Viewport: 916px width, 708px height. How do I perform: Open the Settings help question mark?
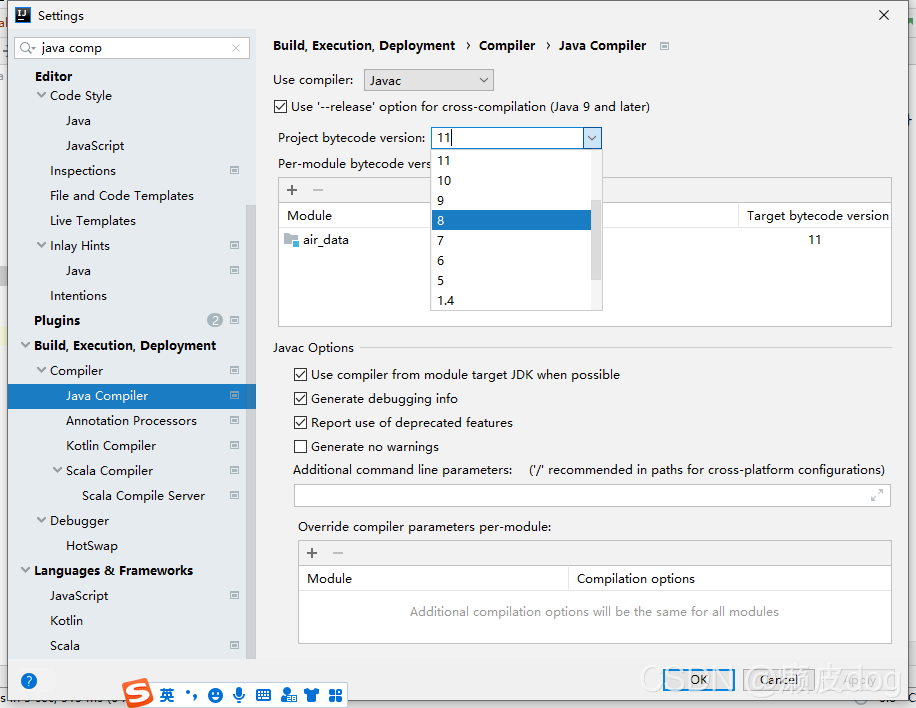coord(29,681)
